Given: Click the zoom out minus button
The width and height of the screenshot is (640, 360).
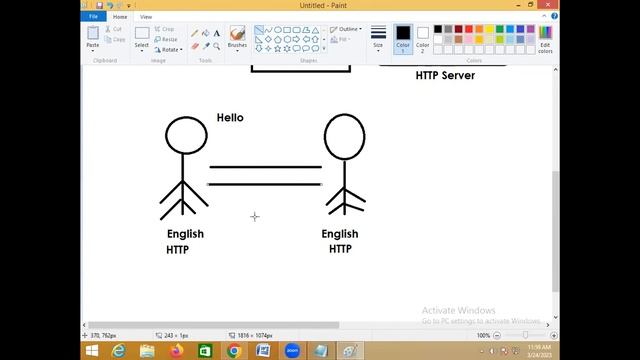Looking at the screenshot, I should point(497,335).
